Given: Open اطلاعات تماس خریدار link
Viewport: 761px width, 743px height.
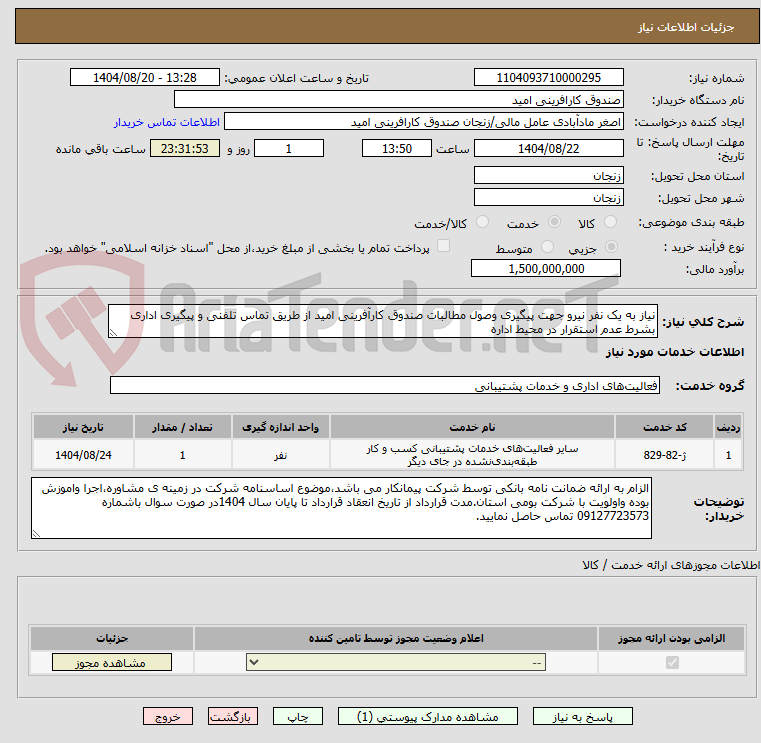Looking at the screenshot, I should coord(167,122).
